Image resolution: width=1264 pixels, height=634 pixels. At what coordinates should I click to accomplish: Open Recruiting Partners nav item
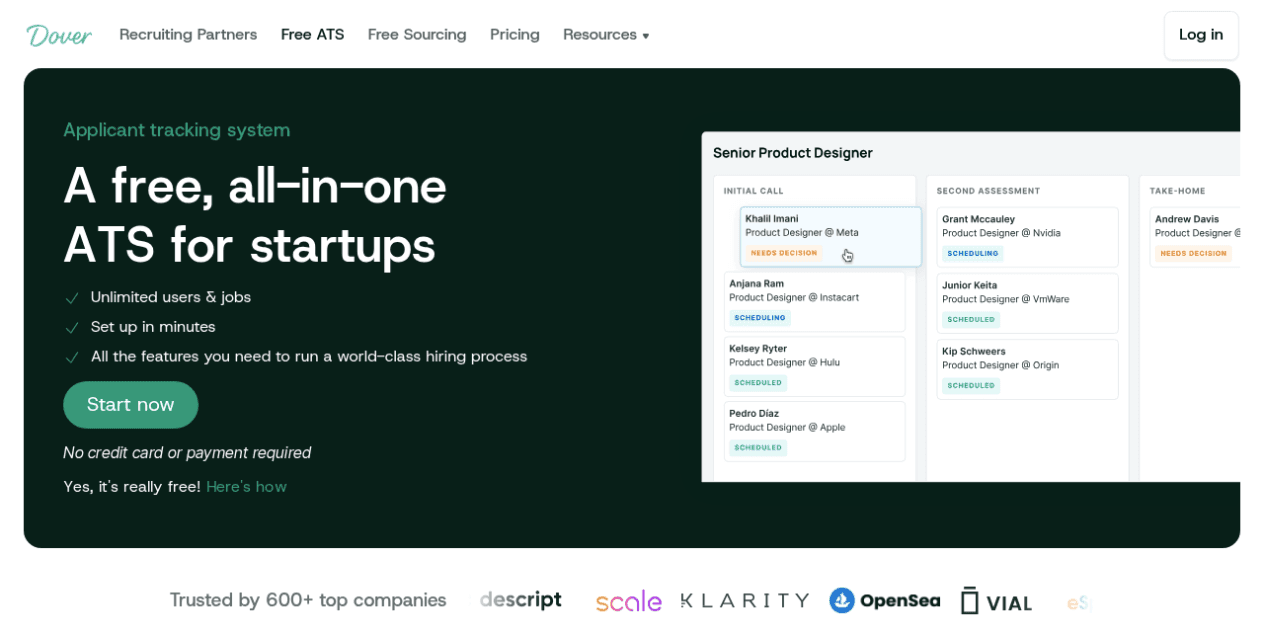coord(188,35)
